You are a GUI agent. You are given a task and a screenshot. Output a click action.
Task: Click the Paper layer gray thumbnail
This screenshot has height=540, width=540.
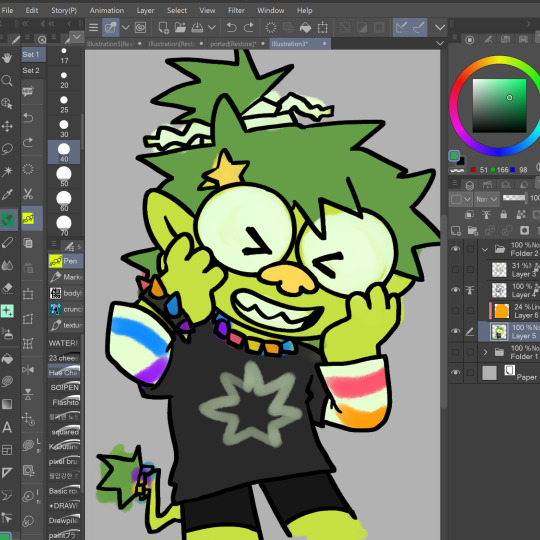(x=489, y=373)
